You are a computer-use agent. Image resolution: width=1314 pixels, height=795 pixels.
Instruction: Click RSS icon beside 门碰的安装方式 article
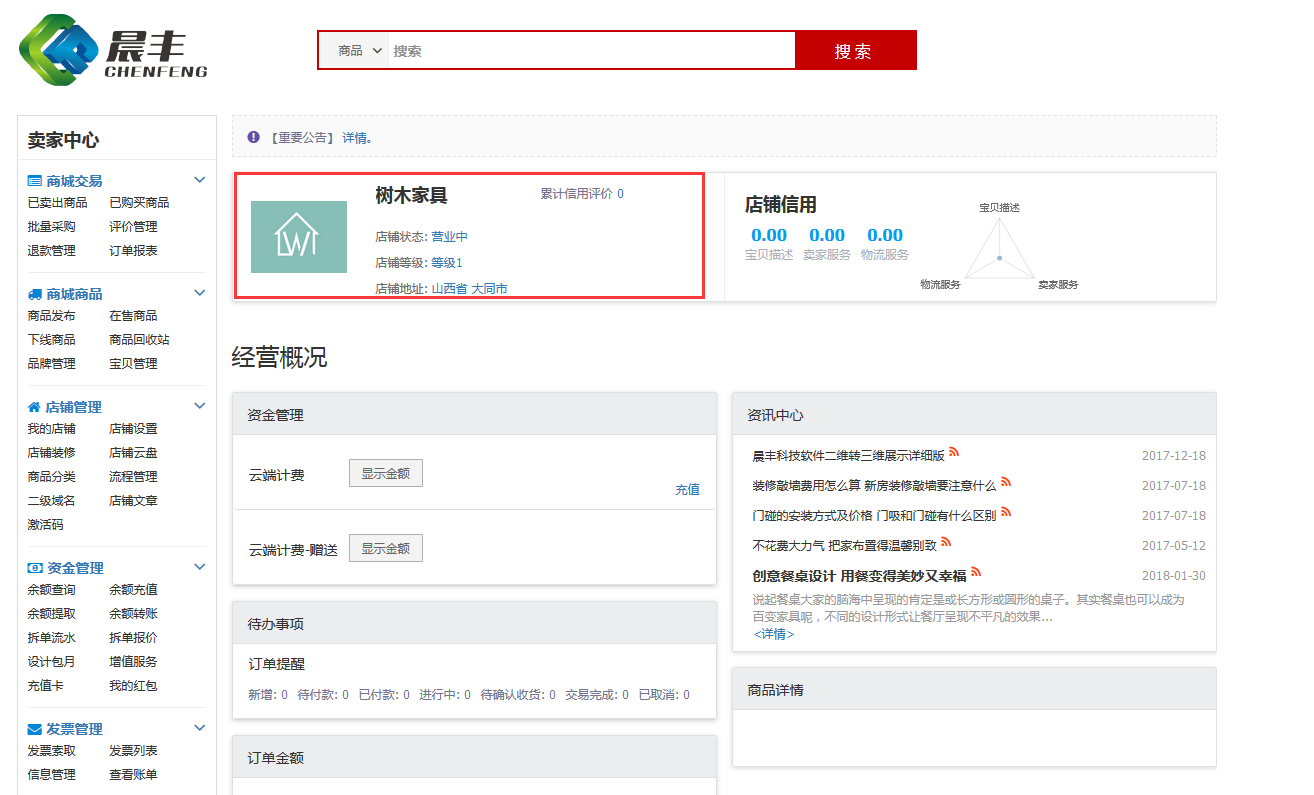(1006, 512)
